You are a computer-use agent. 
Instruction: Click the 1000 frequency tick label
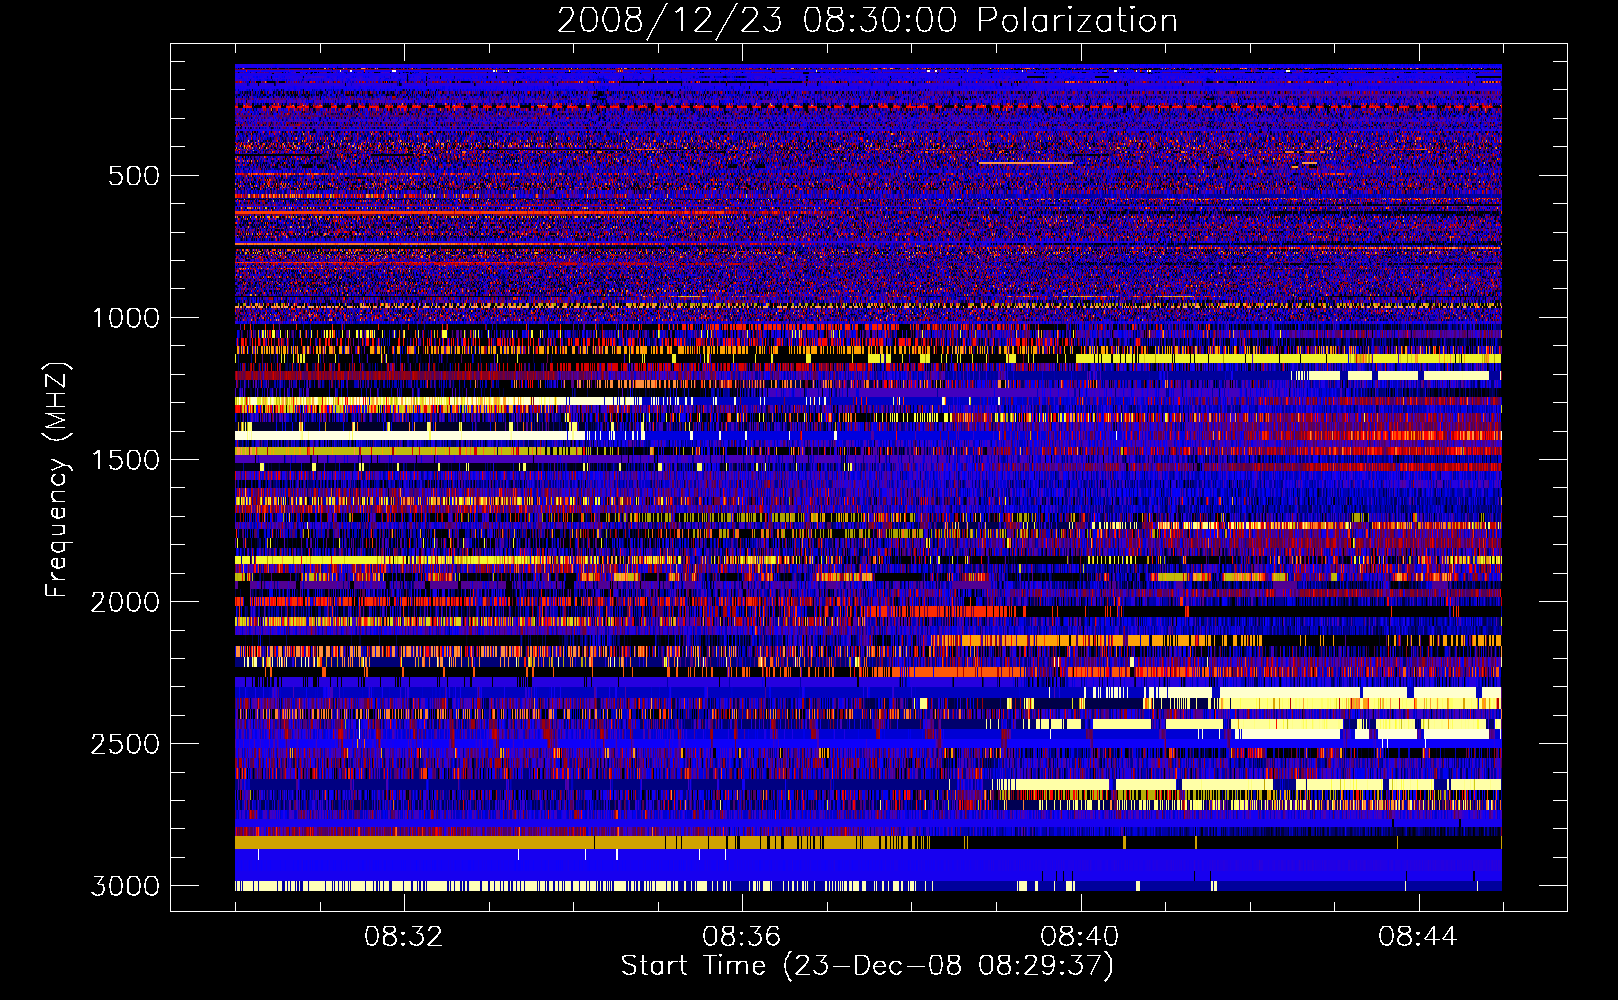(125, 318)
